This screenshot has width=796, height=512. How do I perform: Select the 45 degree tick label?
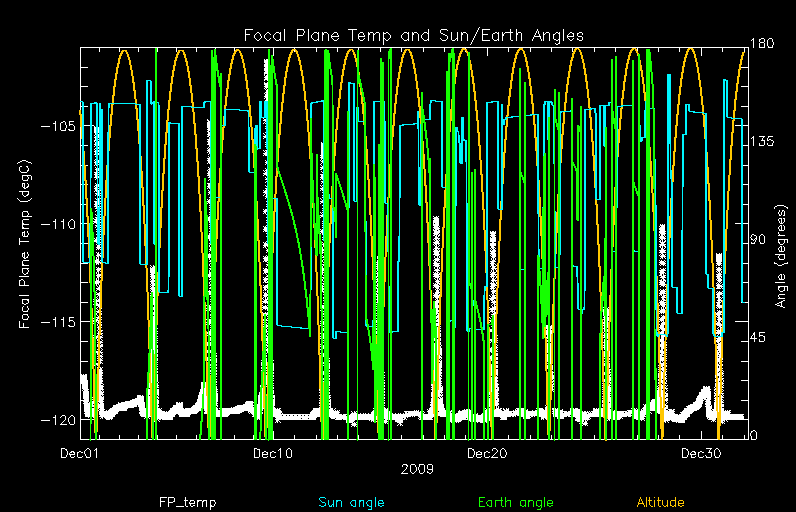(761, 338)
